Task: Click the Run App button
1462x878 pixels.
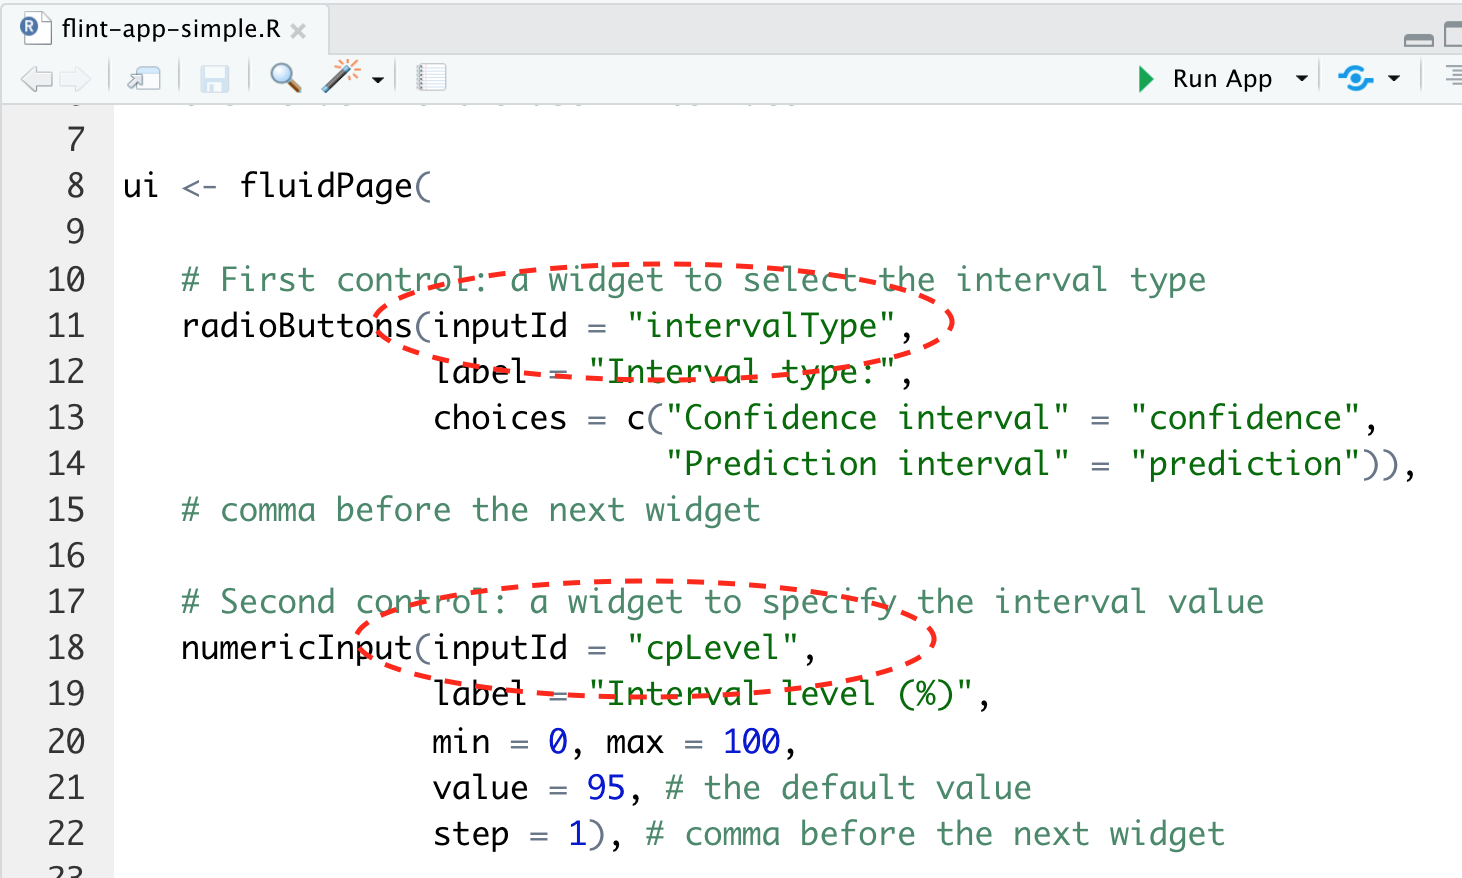Action: 1205,78
